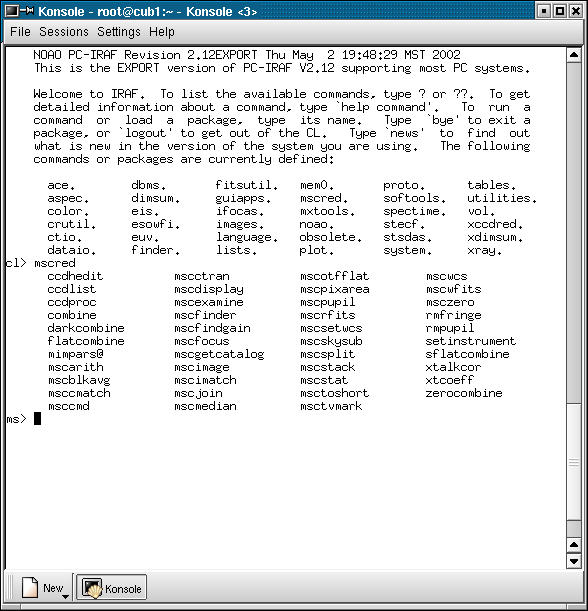This screenshot has width=588, height=611.
Task: Click the 'xtalkcor' task name
Action: (453, 367)
